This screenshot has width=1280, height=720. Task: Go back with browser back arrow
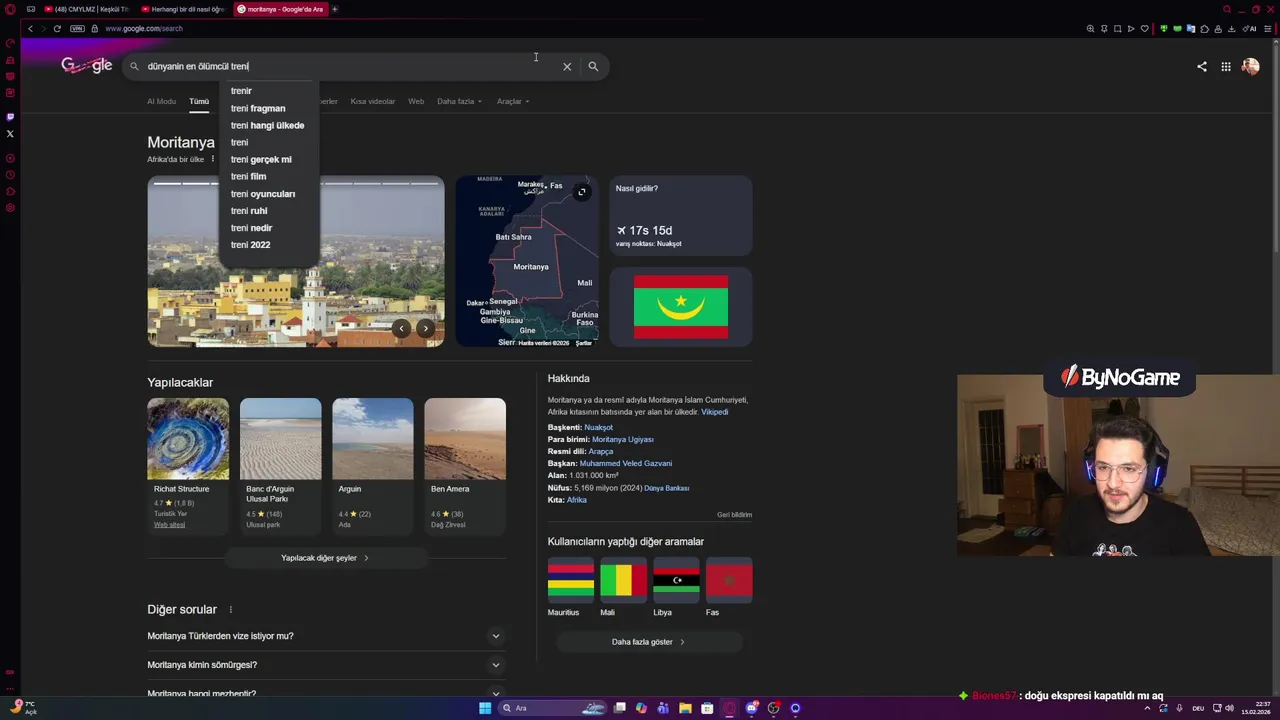pos(30,28)
